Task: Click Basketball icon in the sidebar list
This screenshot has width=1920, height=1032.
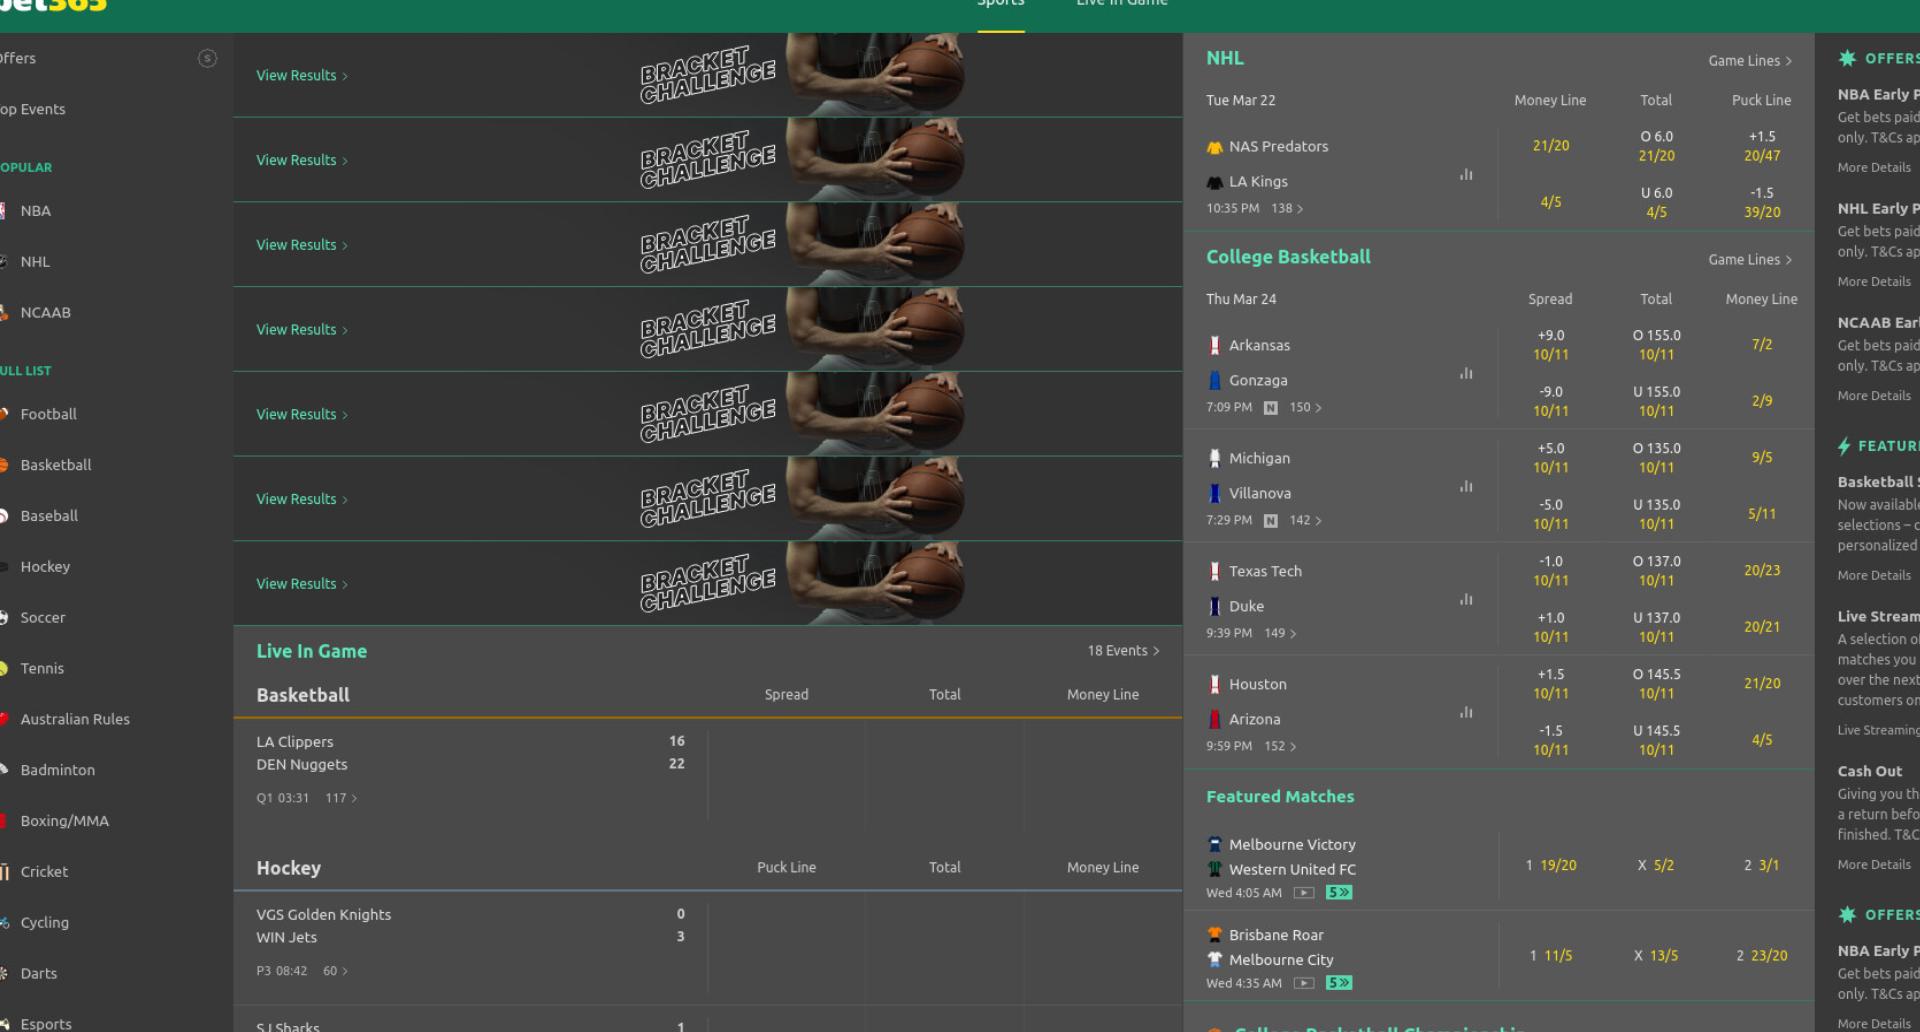Action: [4, 465]
